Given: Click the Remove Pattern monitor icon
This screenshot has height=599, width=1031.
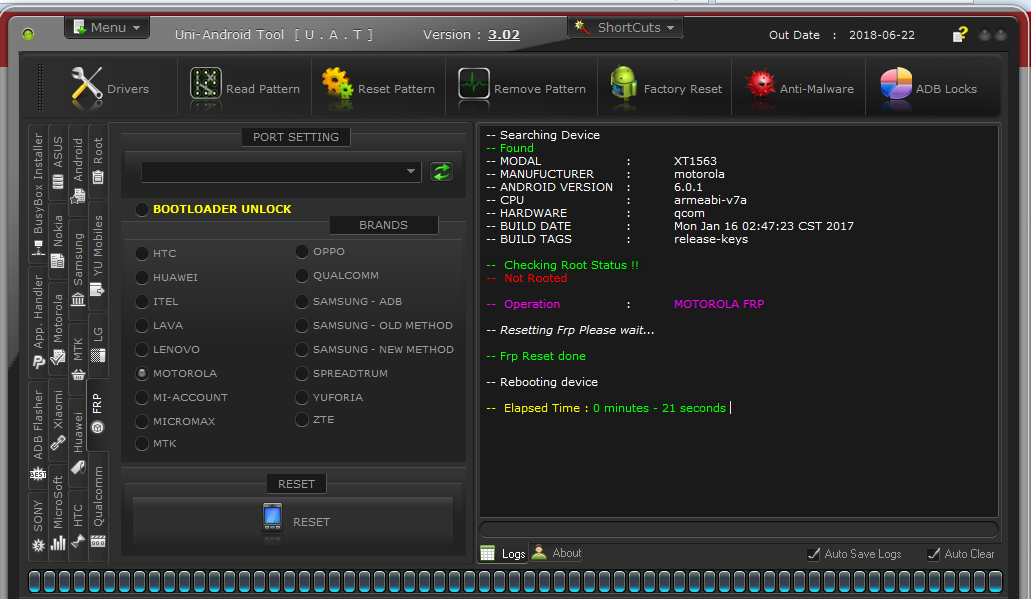Looking at the screenshot, I should (473, 84).
